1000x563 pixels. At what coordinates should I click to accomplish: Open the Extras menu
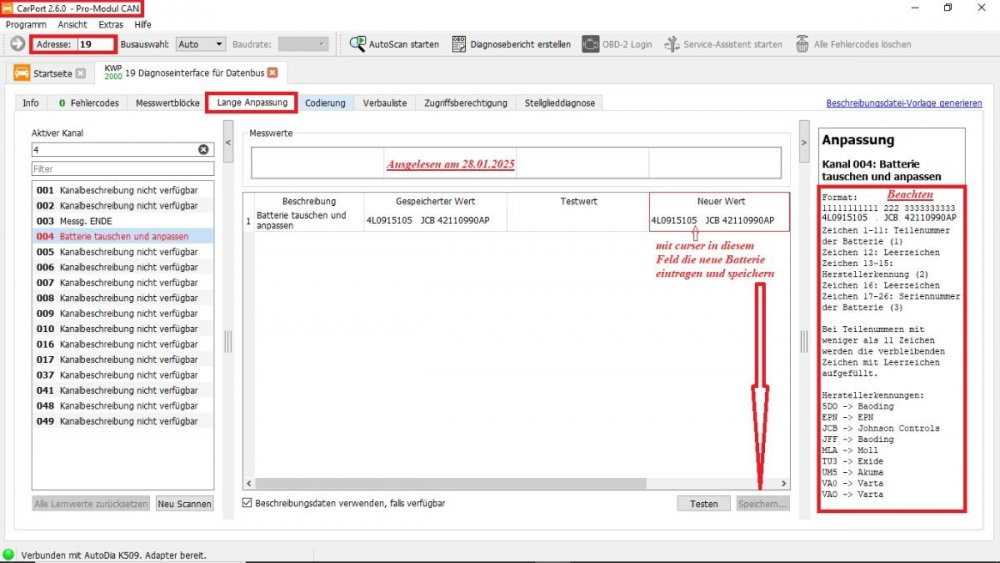[110, 24]
